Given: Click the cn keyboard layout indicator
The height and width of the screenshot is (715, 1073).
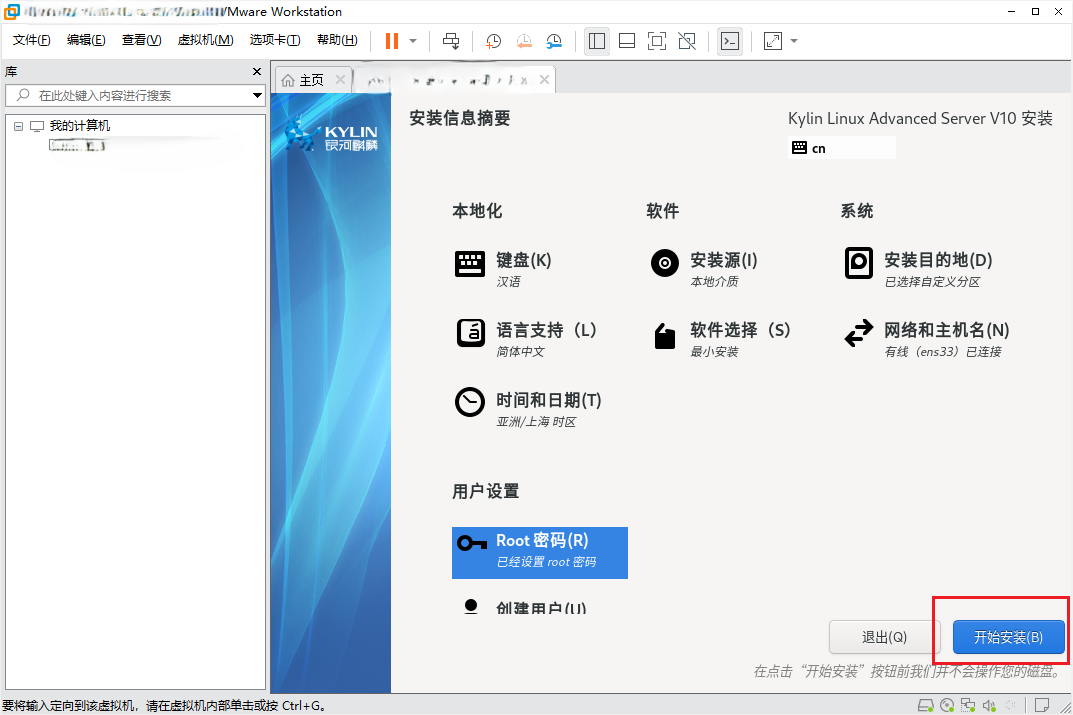Looking at the screenshot, I should (x=842, y=148).
